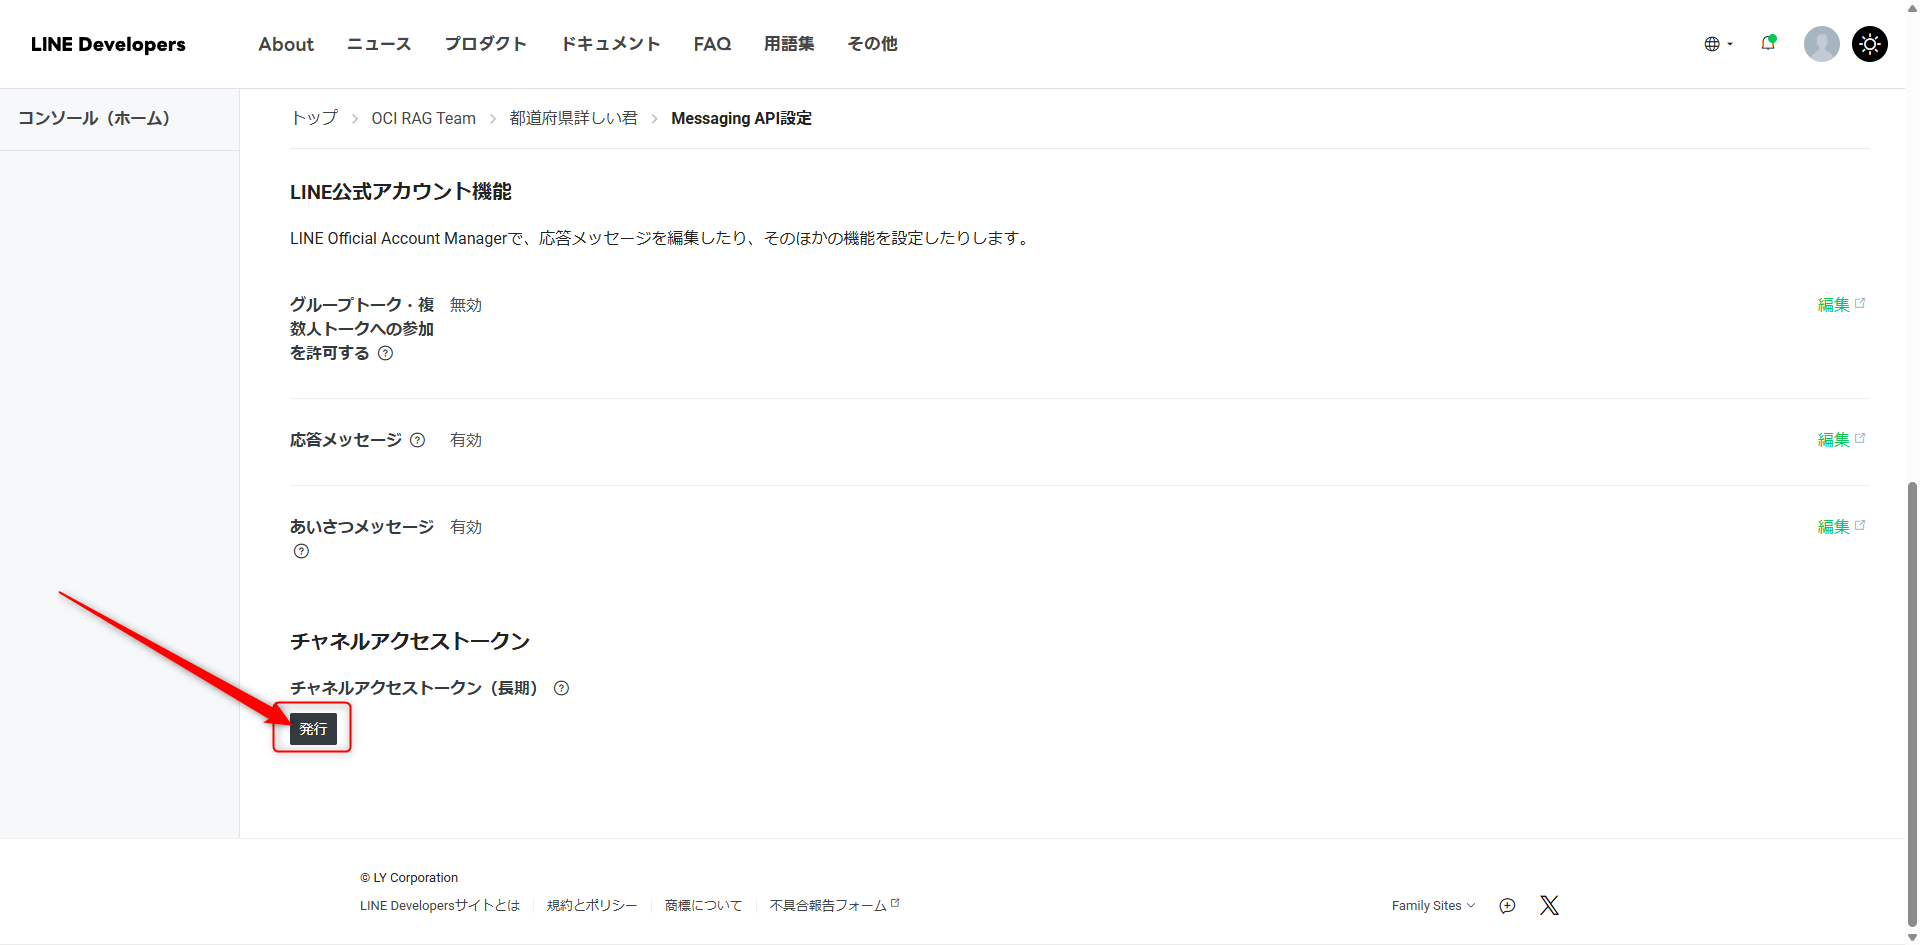
Task: Click 編集 for 応答メッセージ
Action: coord(1841,440)
